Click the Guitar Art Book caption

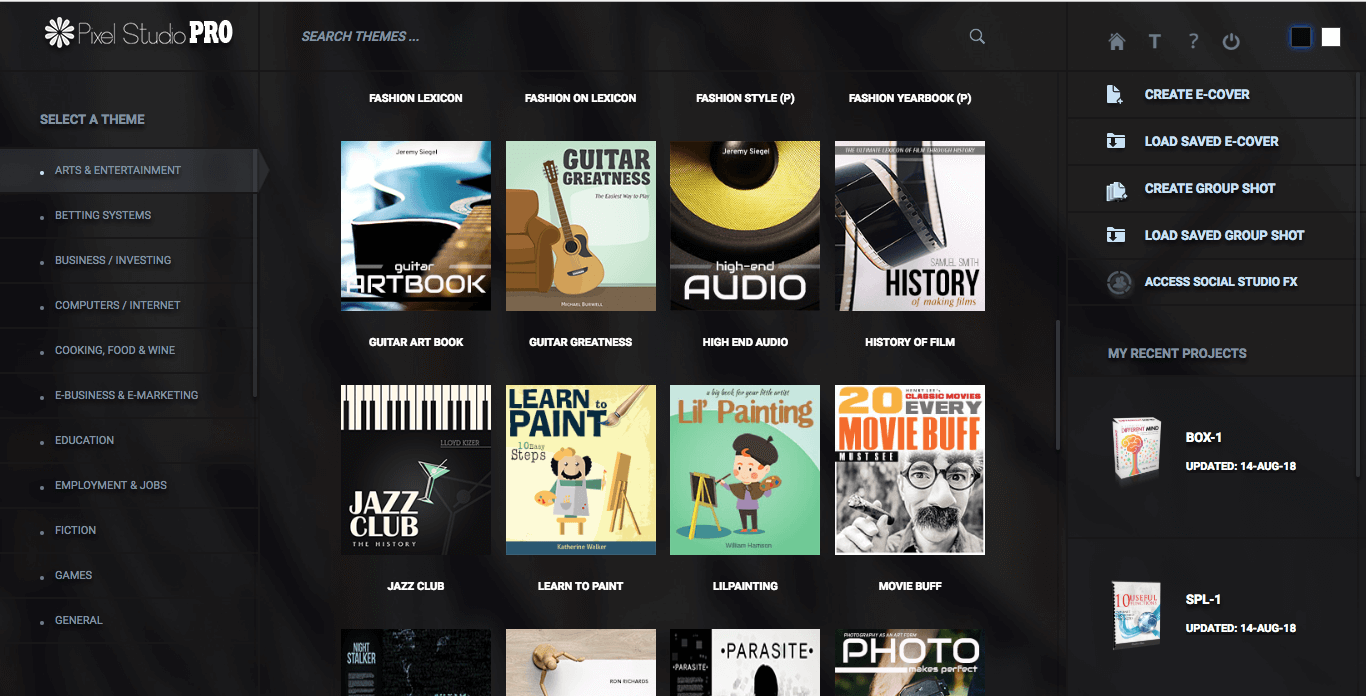416,342
